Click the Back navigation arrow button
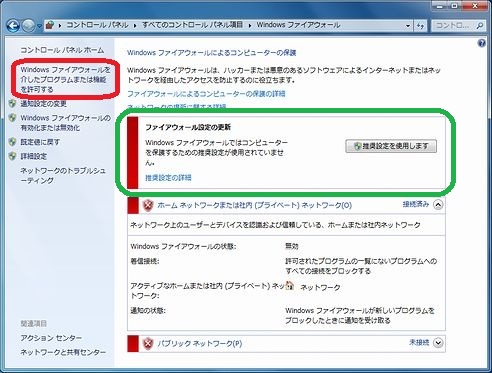The width and height of the screenshot is (492, 373). tap(13, 25)
